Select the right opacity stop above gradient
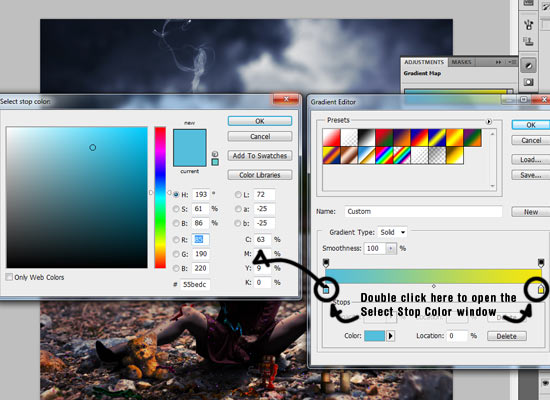 [x=541, y=263]
